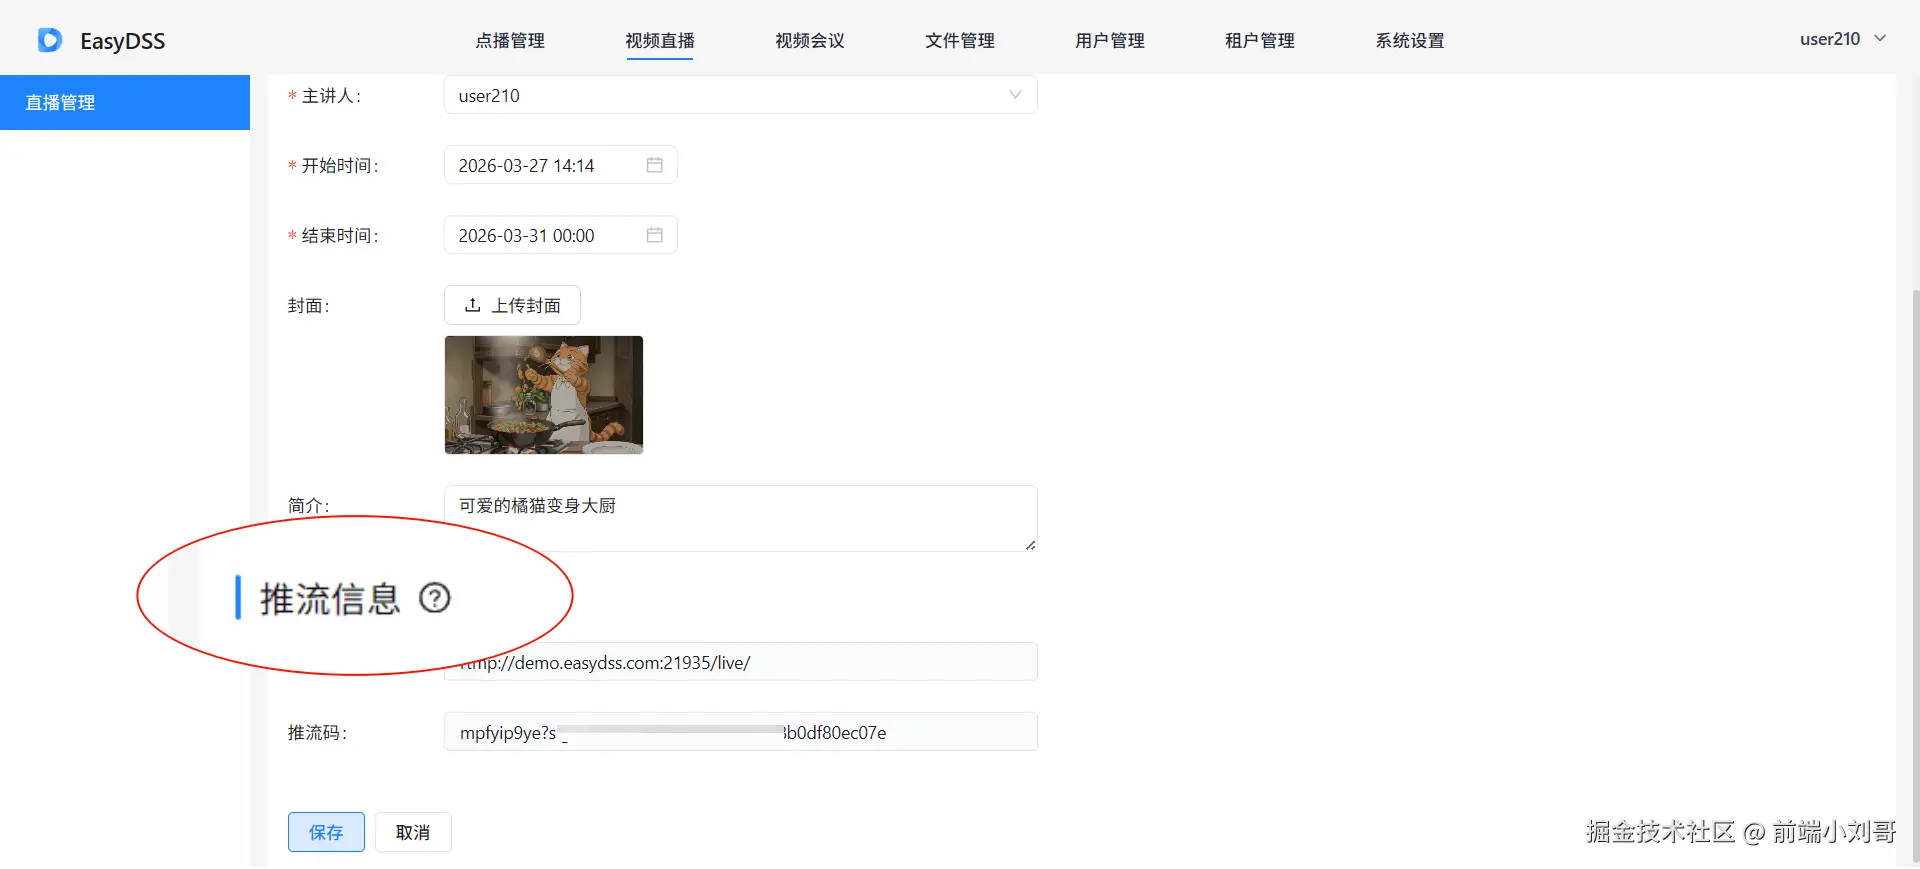
Task: Open 租户管理 menu item
Action: tap(1260, 41)
